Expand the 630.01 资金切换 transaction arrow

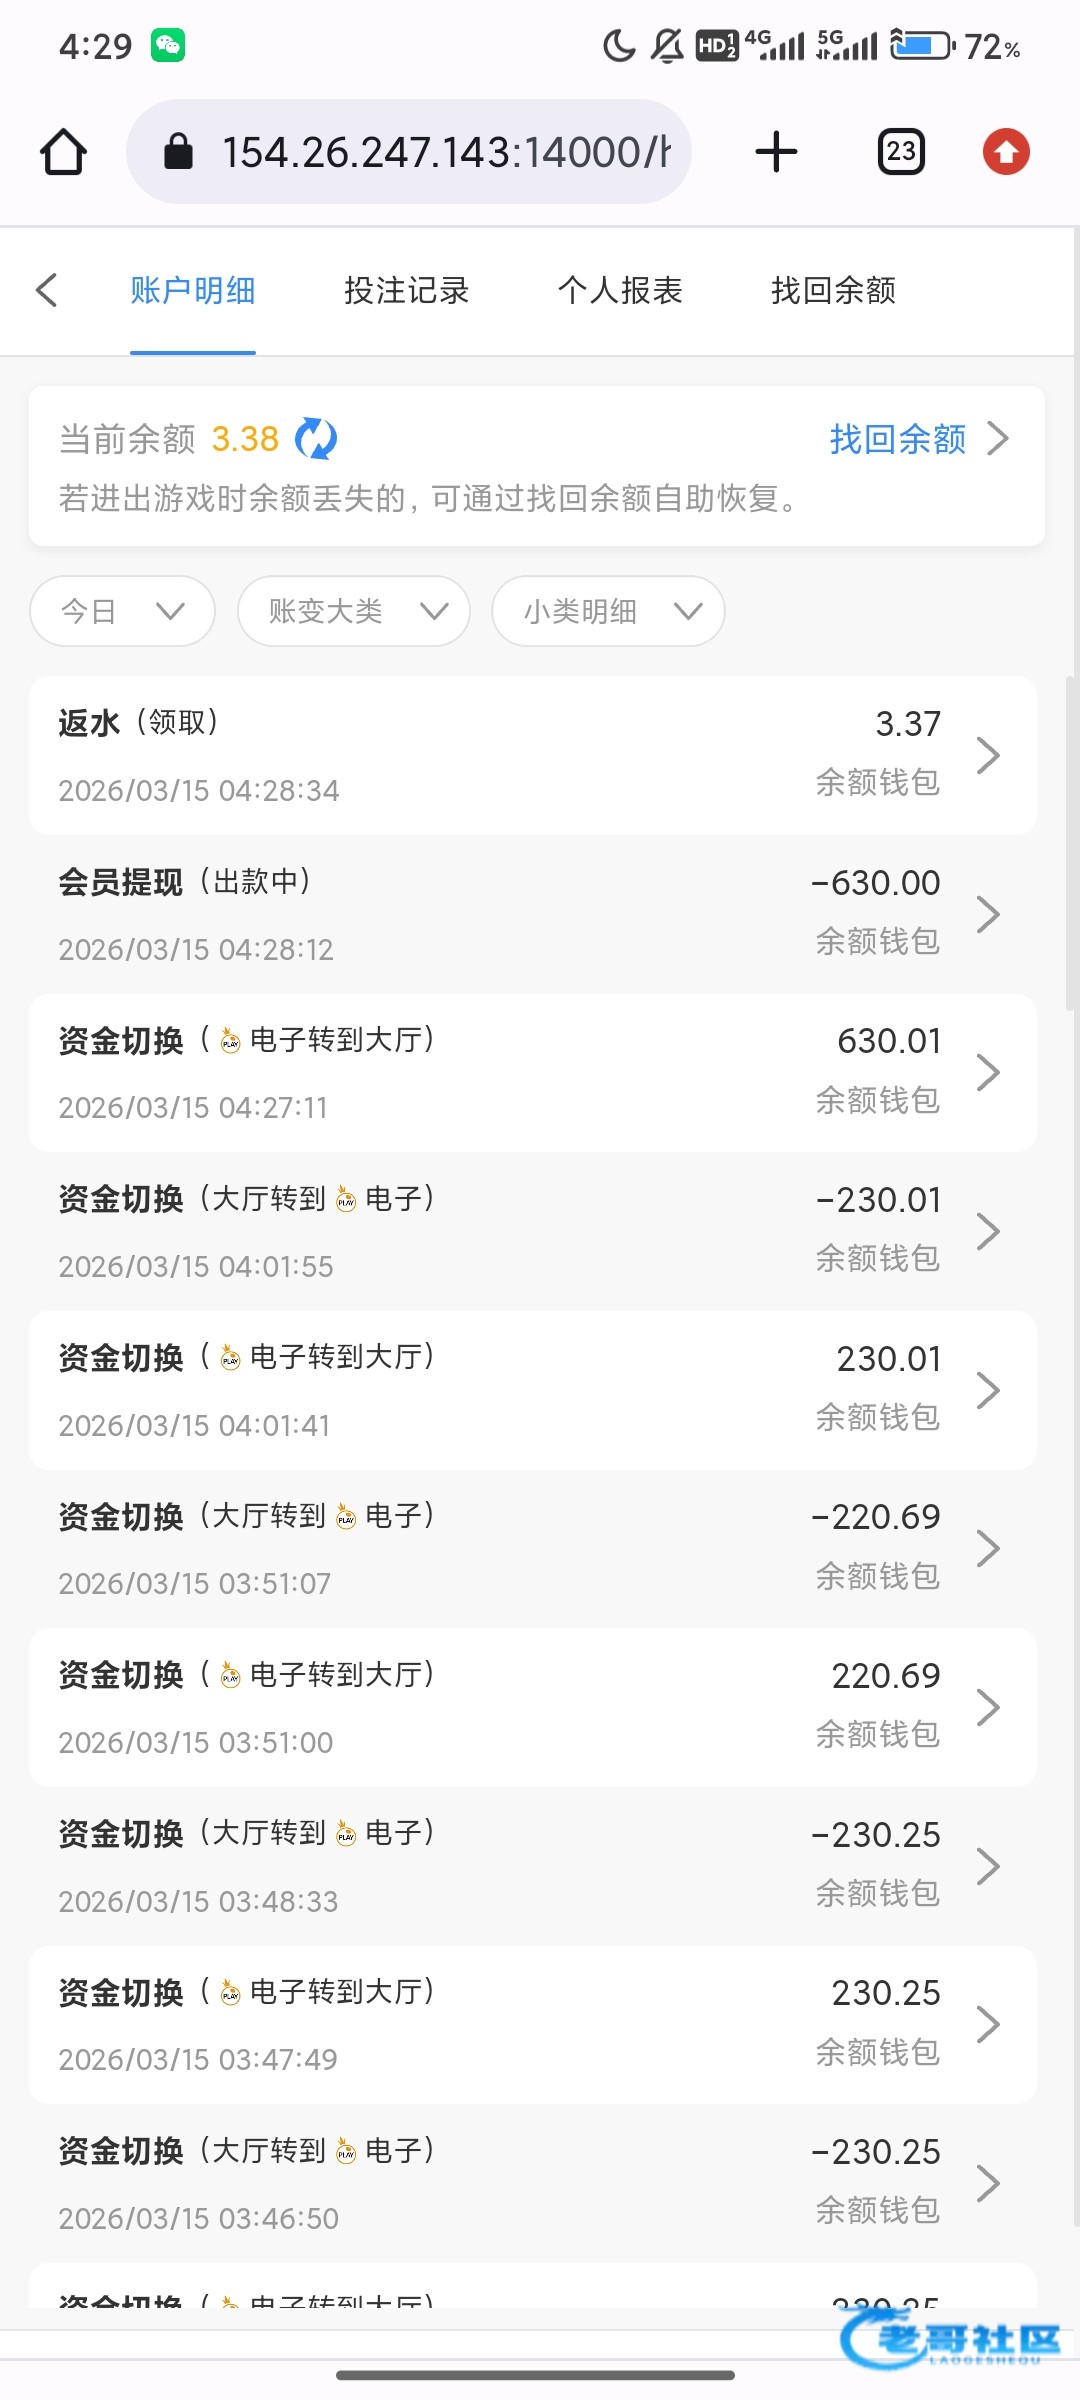point(988,1073)
